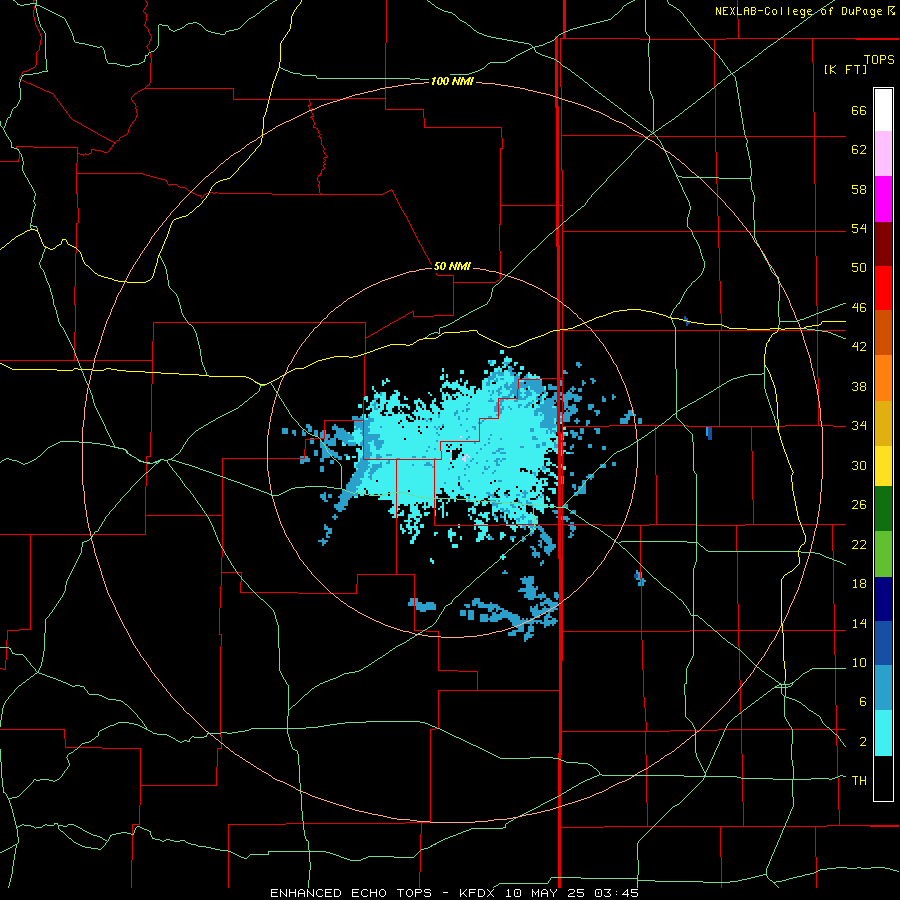Click the KFDX radar site identifier

click(479, 893)
